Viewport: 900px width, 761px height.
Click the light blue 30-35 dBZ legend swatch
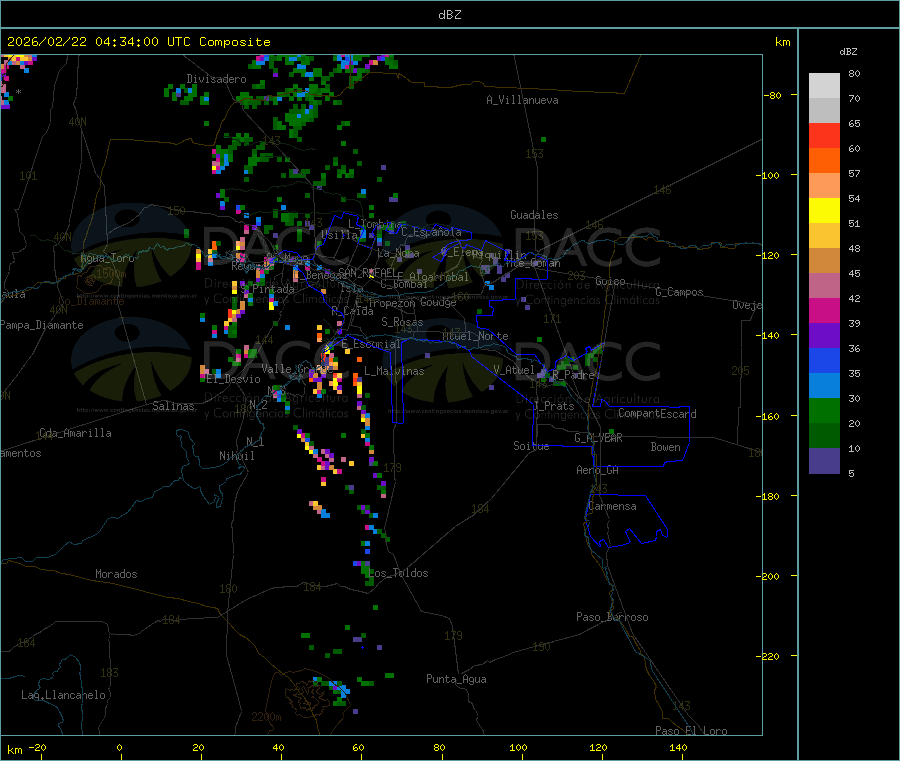(824, 386)
